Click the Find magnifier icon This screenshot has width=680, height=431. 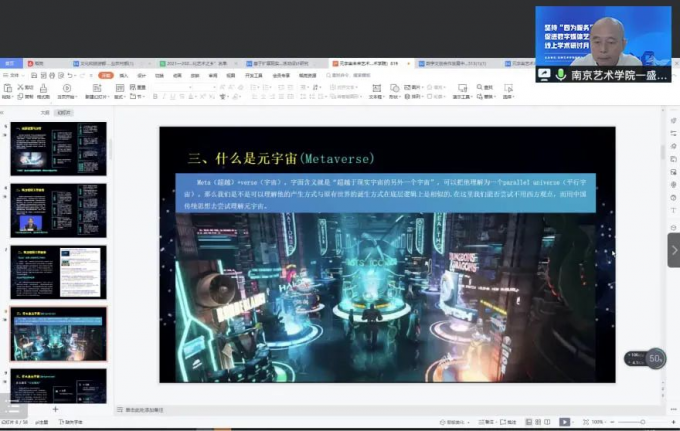click(480, 87)
